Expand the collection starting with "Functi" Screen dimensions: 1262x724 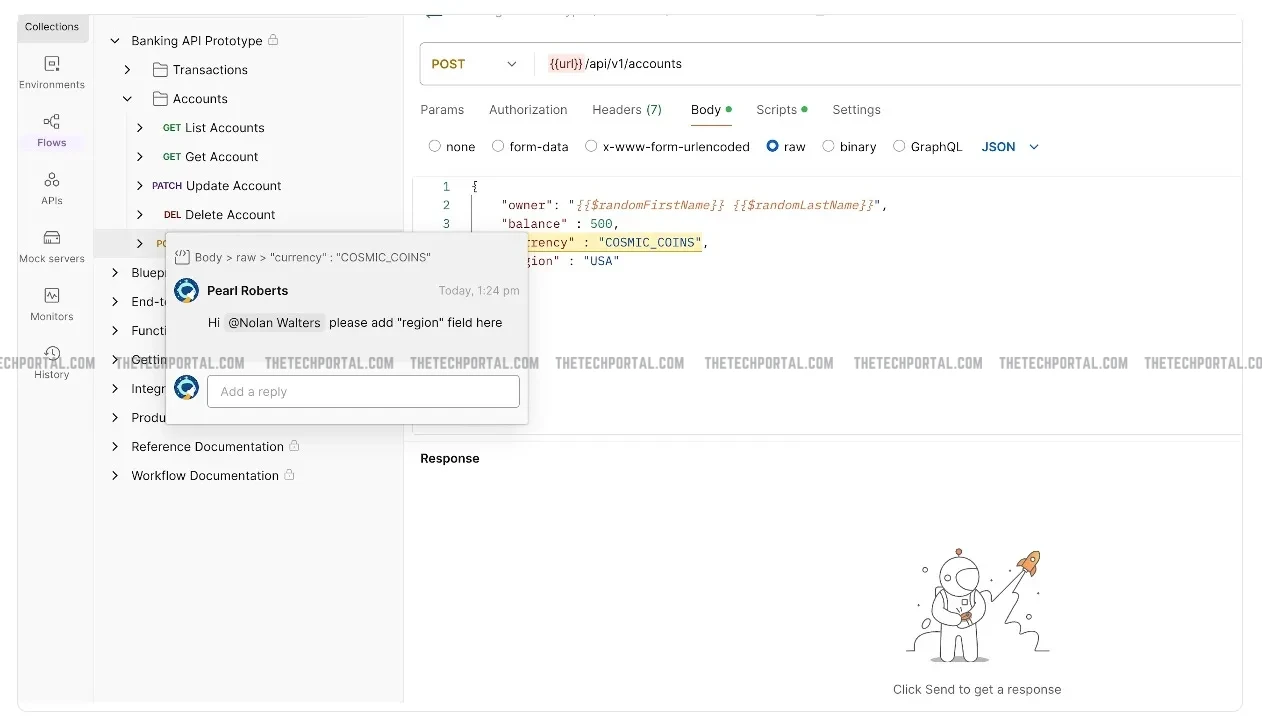coord(115,331)
